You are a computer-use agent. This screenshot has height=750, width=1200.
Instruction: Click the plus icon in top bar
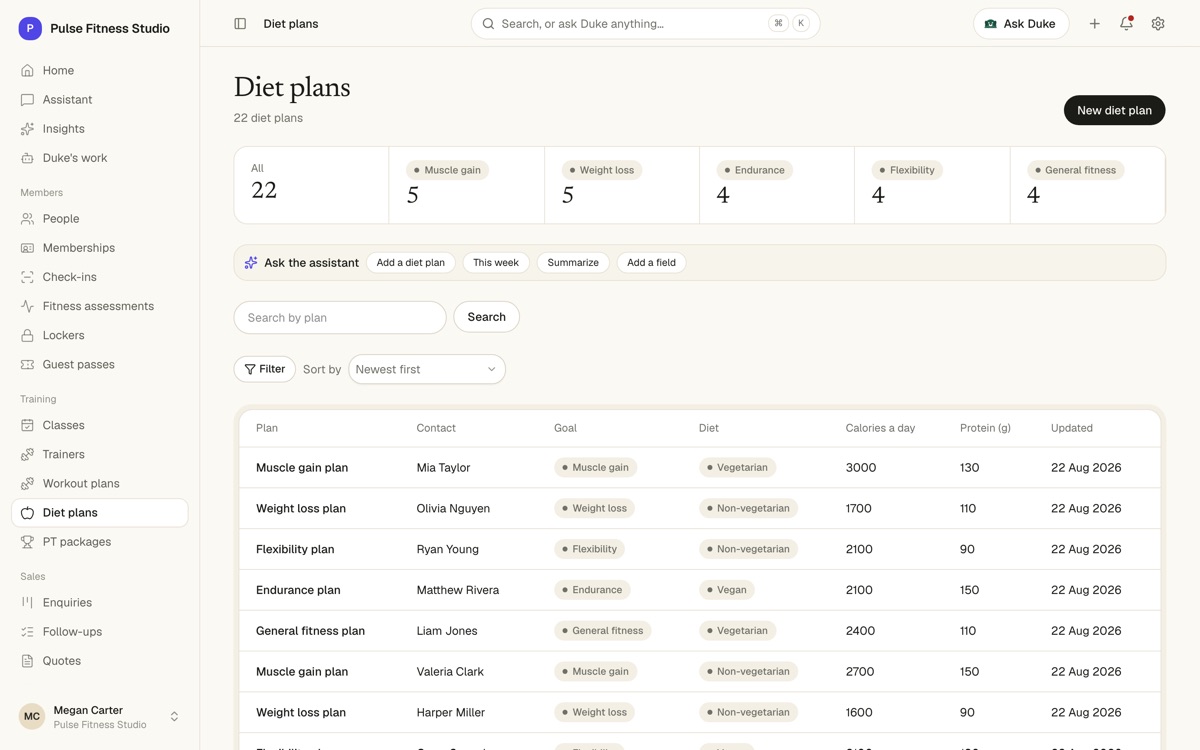tap(1094, 24)
